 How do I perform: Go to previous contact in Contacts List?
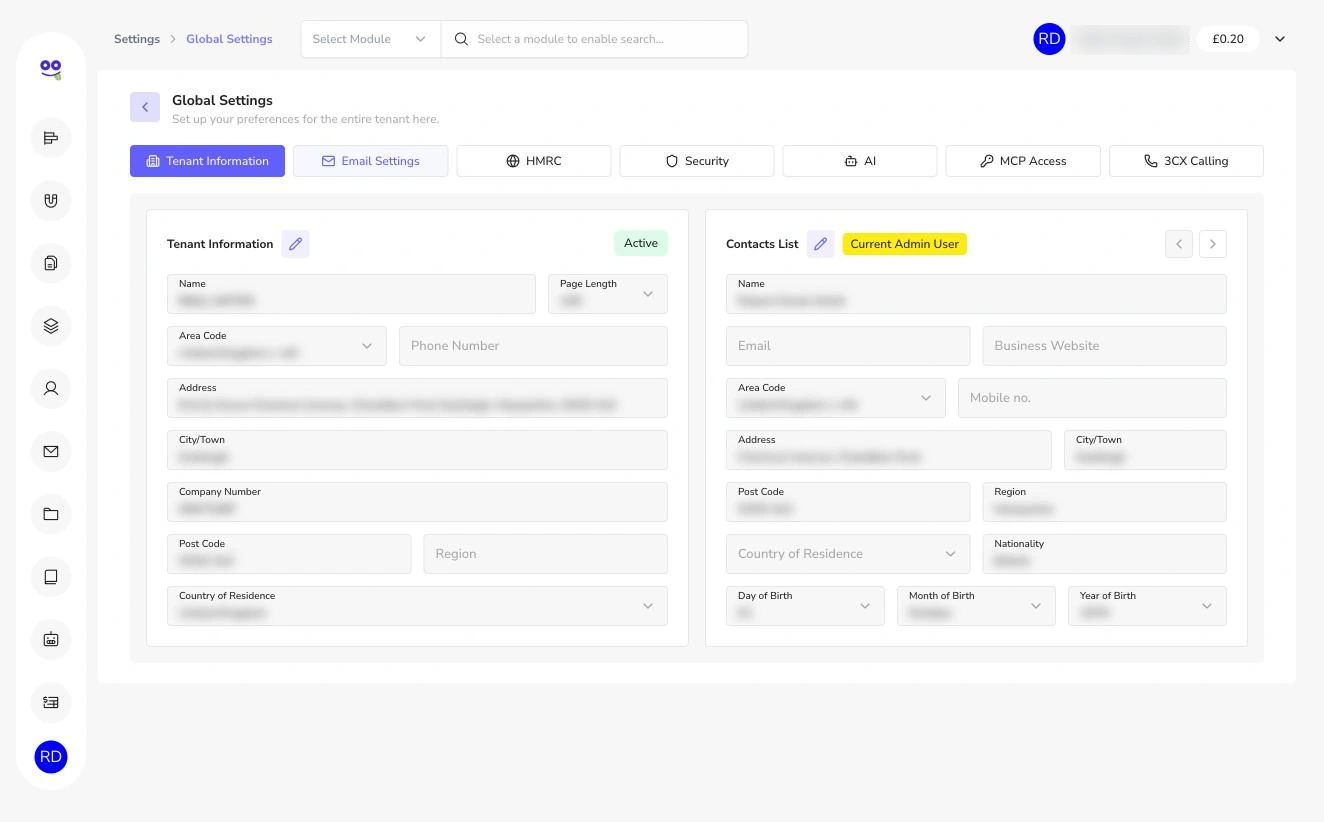pyautogui.click(x=1179, y=244)
